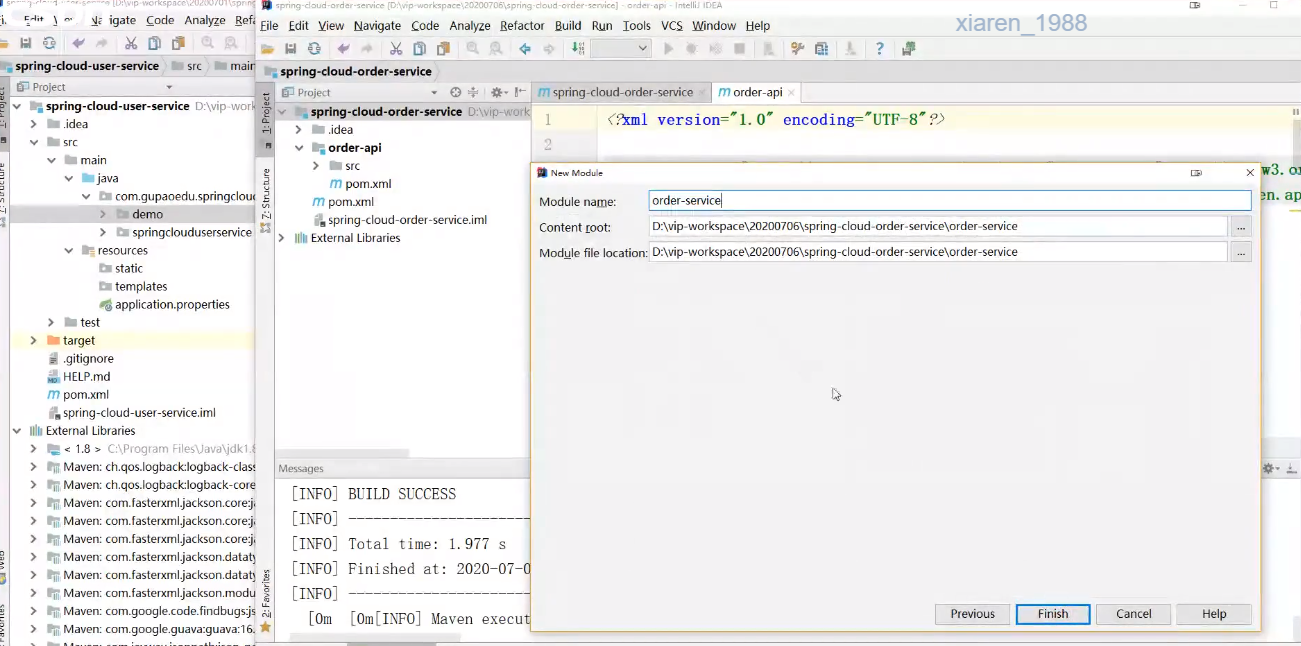Image resolution: width=1301 pixels, height=646 pixels.
Task: Collapse spring-cloud-order-service root node
Action: pos(281,112)
